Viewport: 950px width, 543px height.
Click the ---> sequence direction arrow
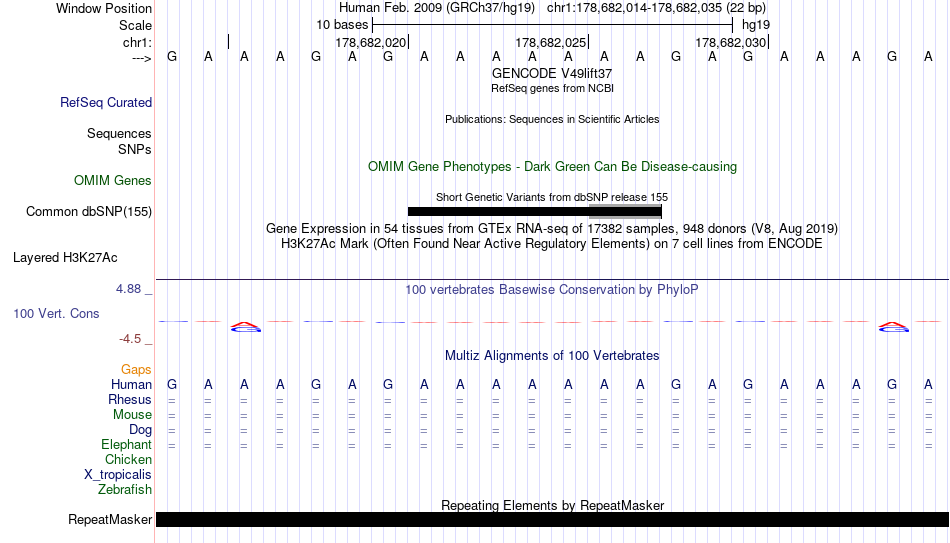tap(141, 58)
